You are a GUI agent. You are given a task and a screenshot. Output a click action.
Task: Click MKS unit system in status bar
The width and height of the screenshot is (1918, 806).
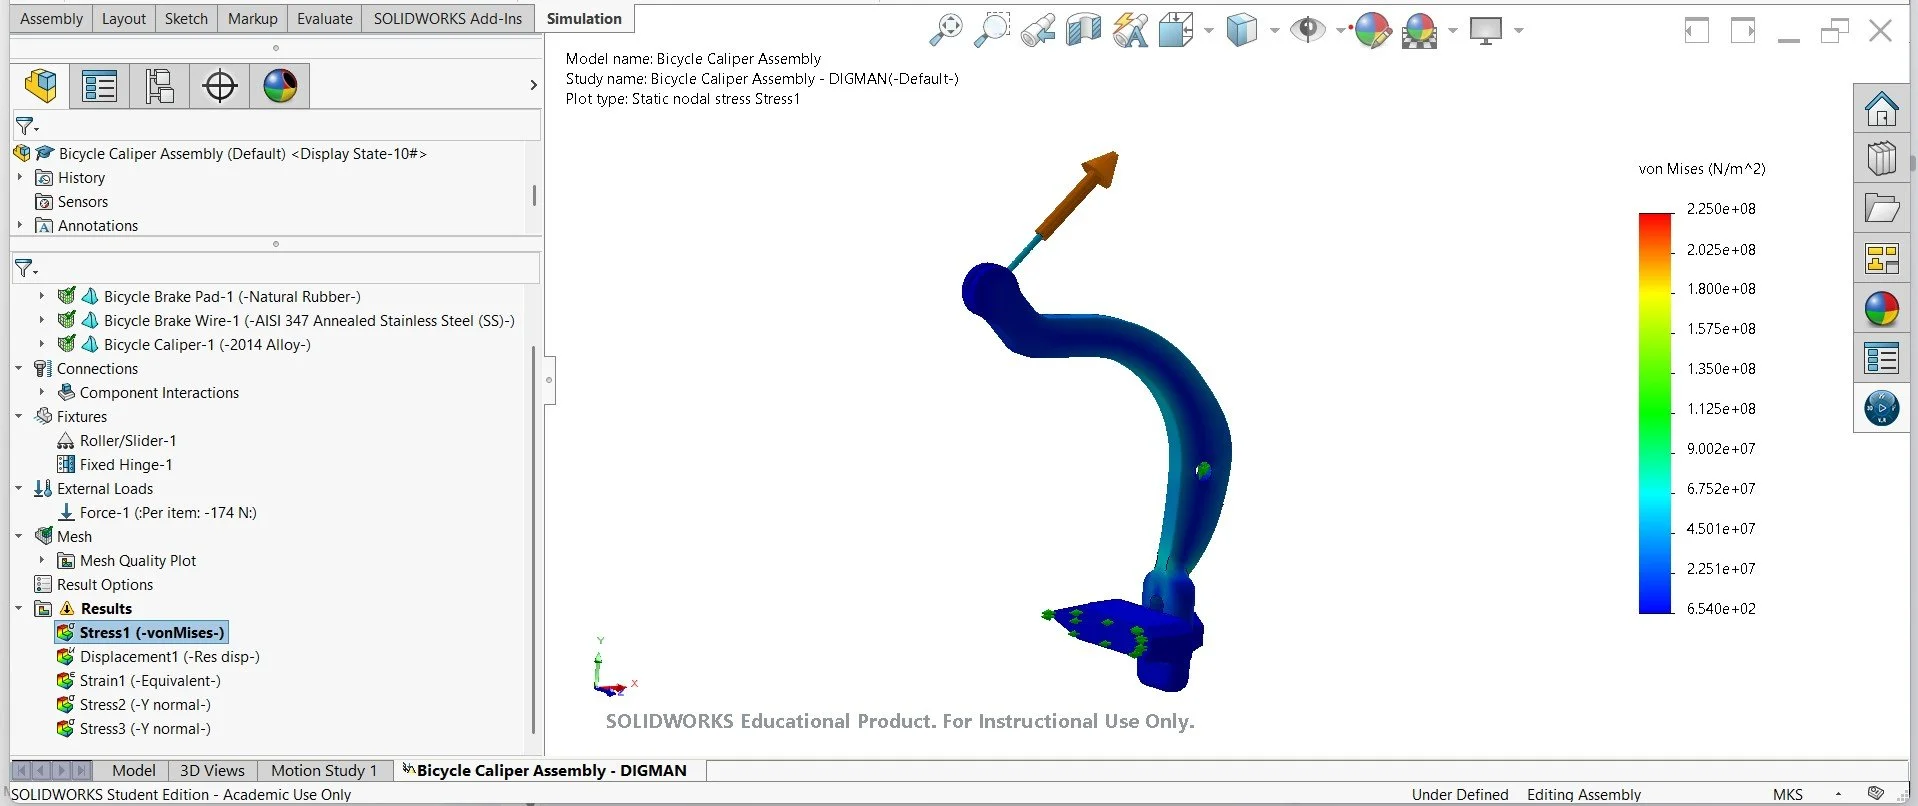tap(1788, 794)
